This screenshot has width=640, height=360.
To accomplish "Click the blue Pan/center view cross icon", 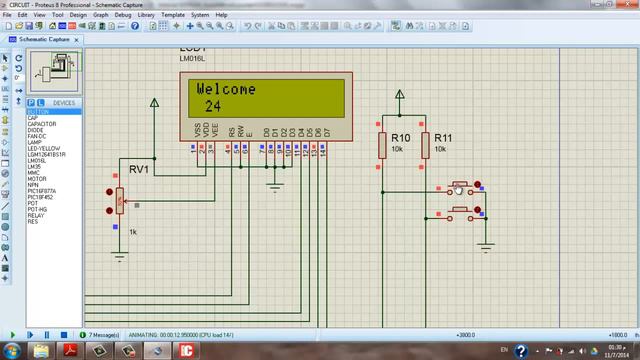I will (x=190, y=26).
